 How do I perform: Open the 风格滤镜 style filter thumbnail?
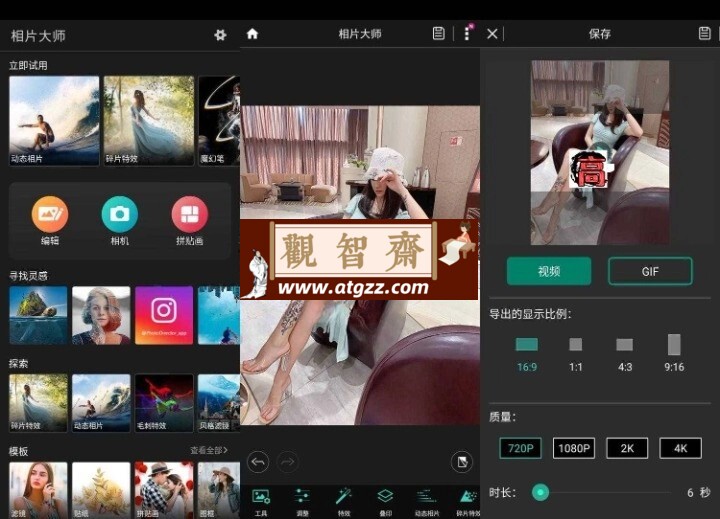click(219, 403)
